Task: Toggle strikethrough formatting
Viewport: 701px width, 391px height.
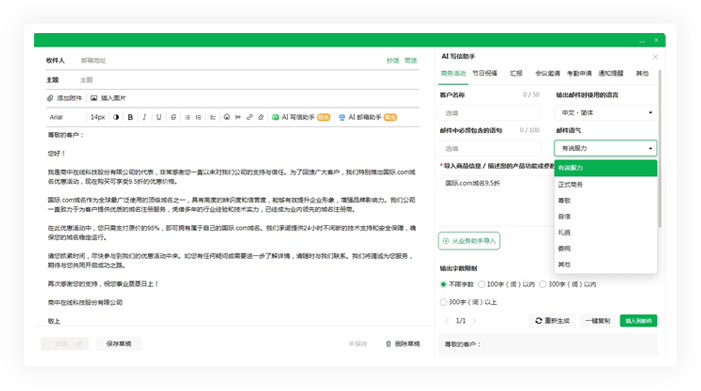Action: point(173,117)
